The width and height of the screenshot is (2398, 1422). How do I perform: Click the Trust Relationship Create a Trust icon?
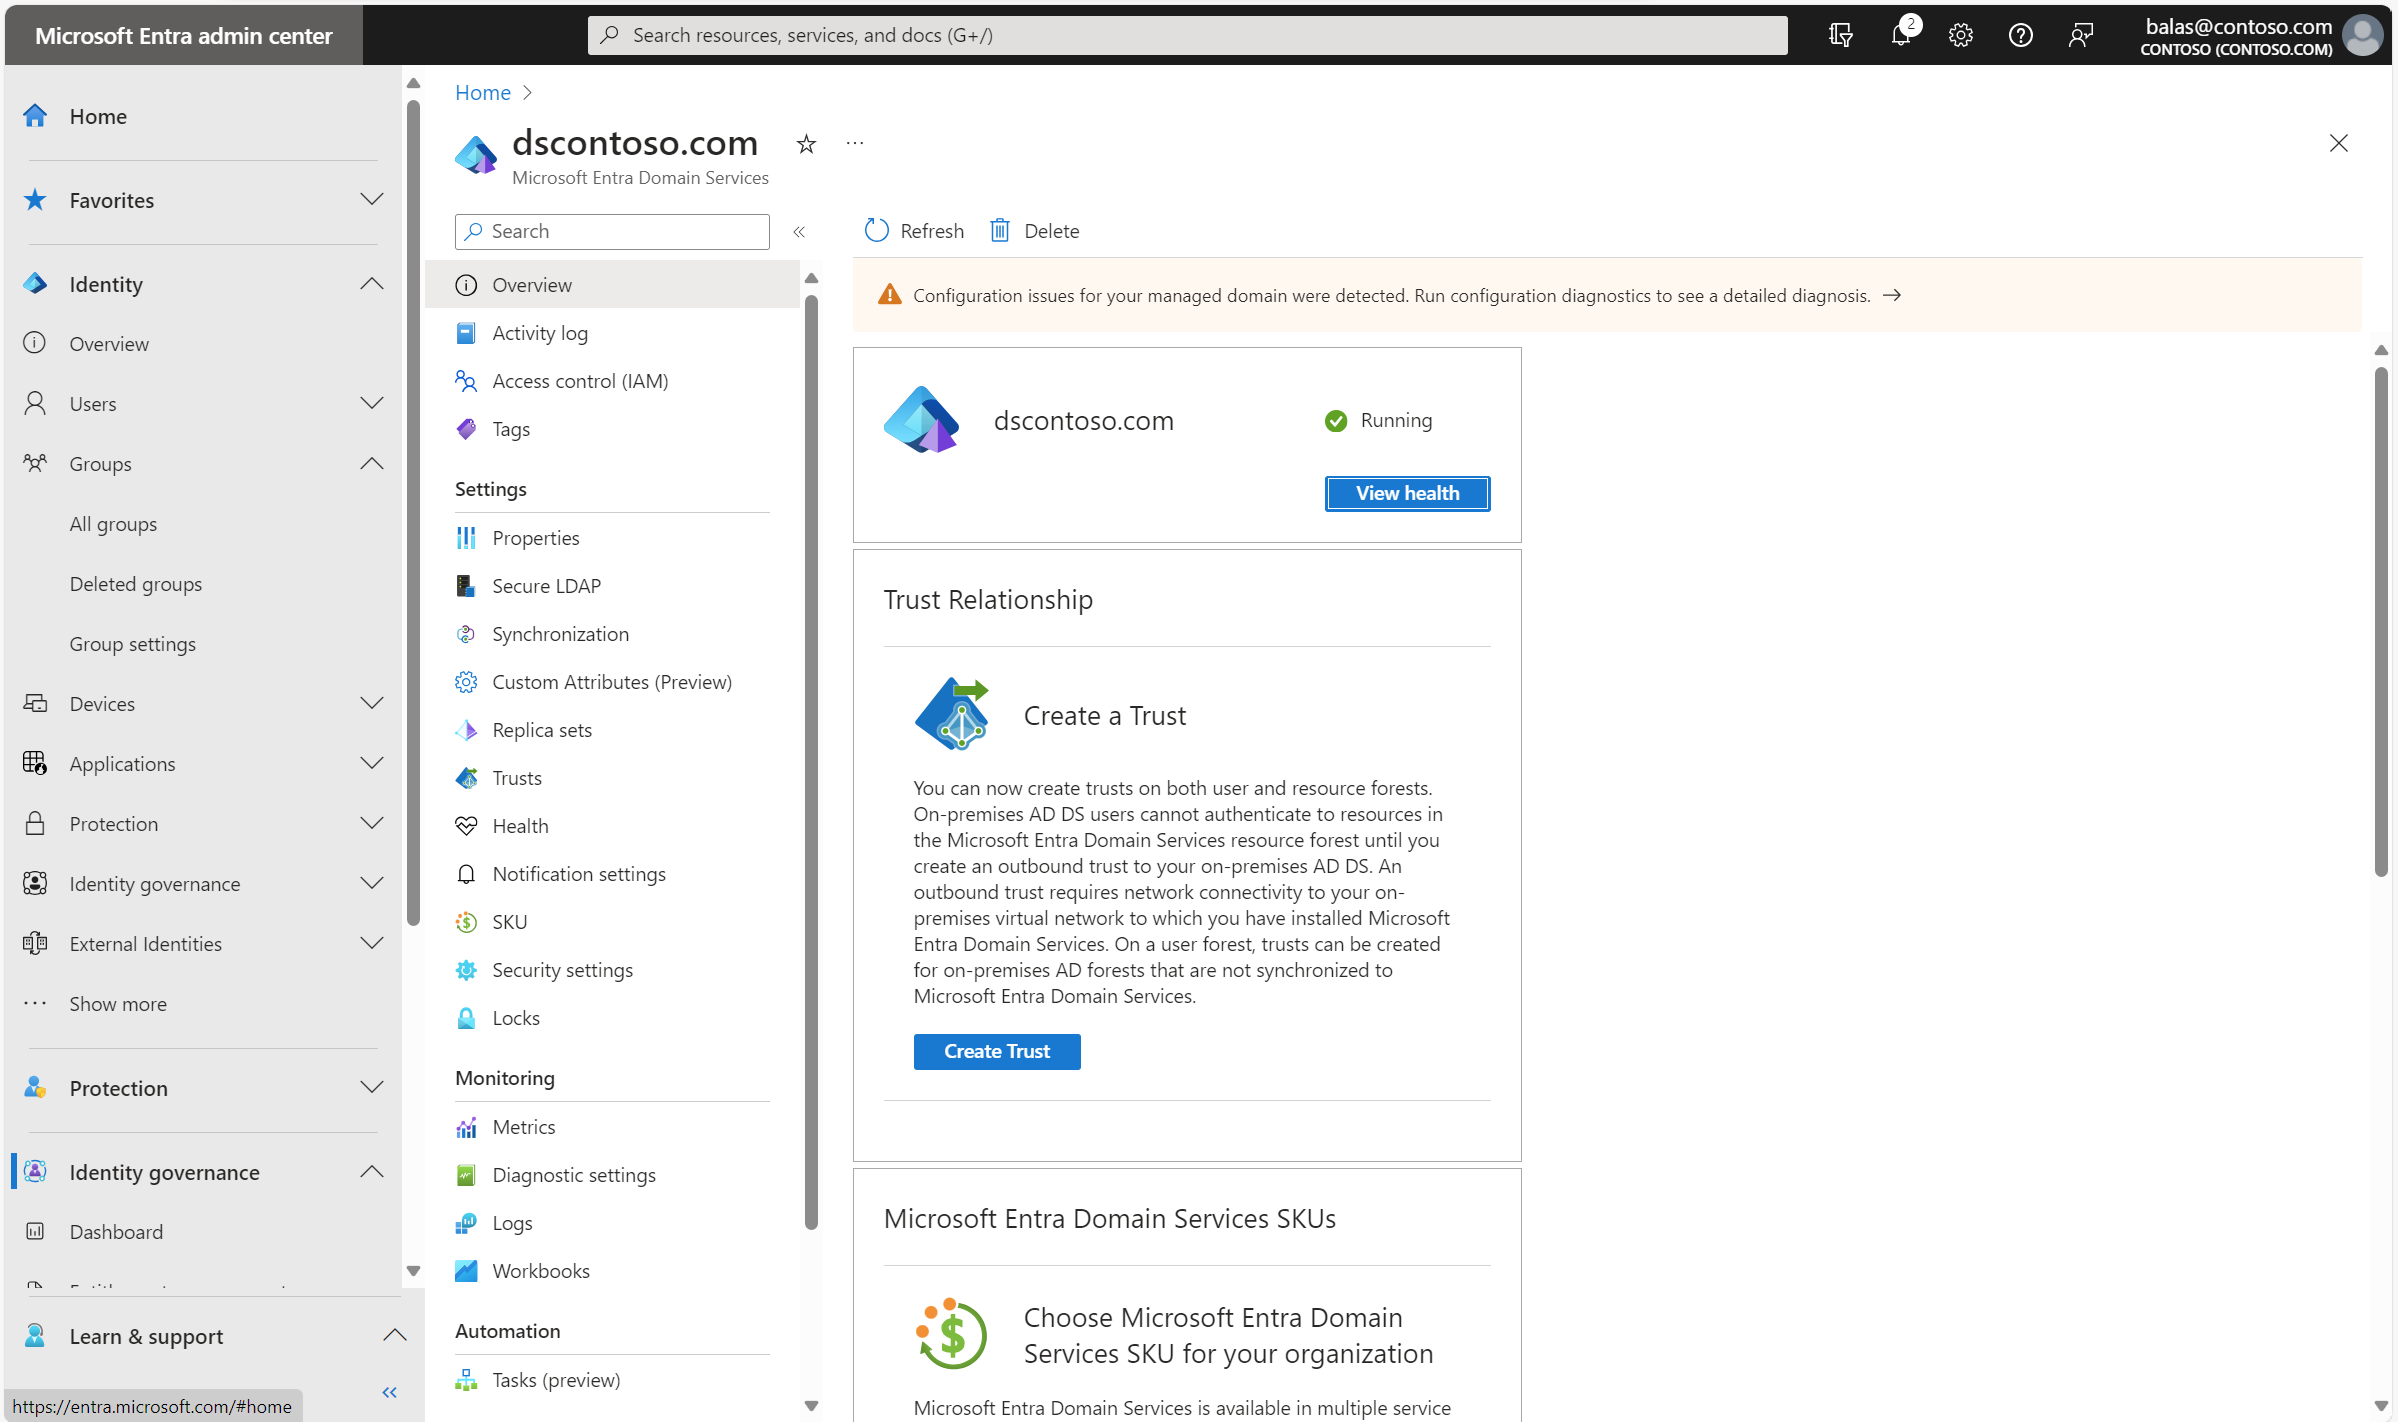(953, 713)
